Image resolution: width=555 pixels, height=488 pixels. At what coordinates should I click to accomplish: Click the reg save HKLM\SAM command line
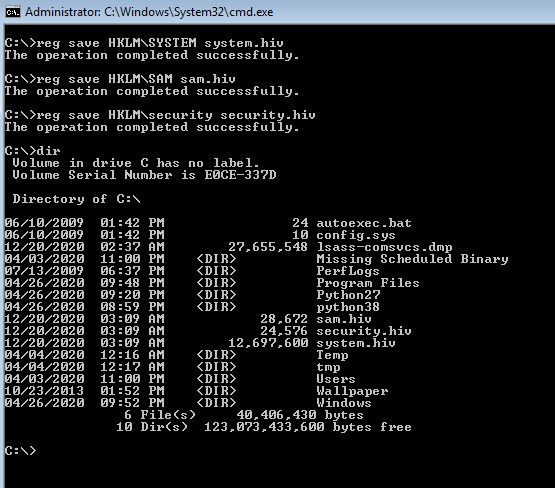coord(120,79)
